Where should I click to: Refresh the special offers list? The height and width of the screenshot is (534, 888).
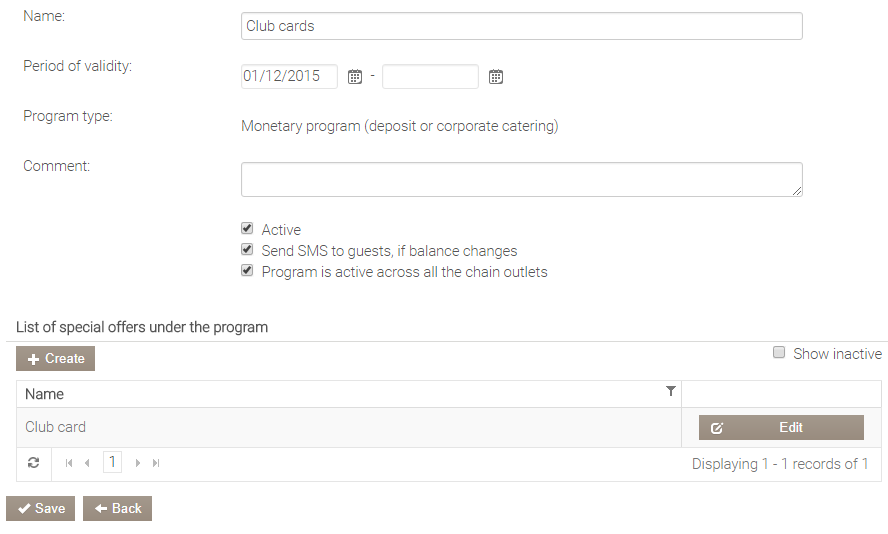(33, 463)
